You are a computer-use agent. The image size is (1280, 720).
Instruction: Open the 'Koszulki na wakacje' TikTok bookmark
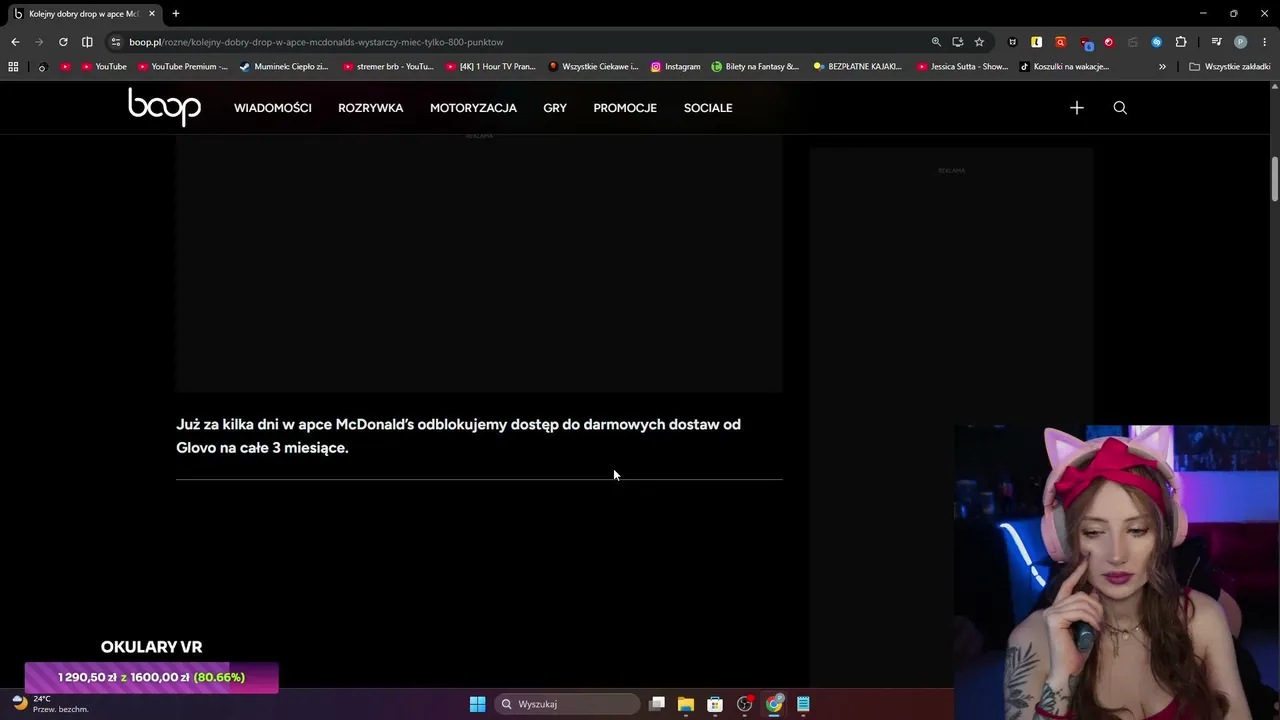pyautogui.click(x=1065, y=67)
